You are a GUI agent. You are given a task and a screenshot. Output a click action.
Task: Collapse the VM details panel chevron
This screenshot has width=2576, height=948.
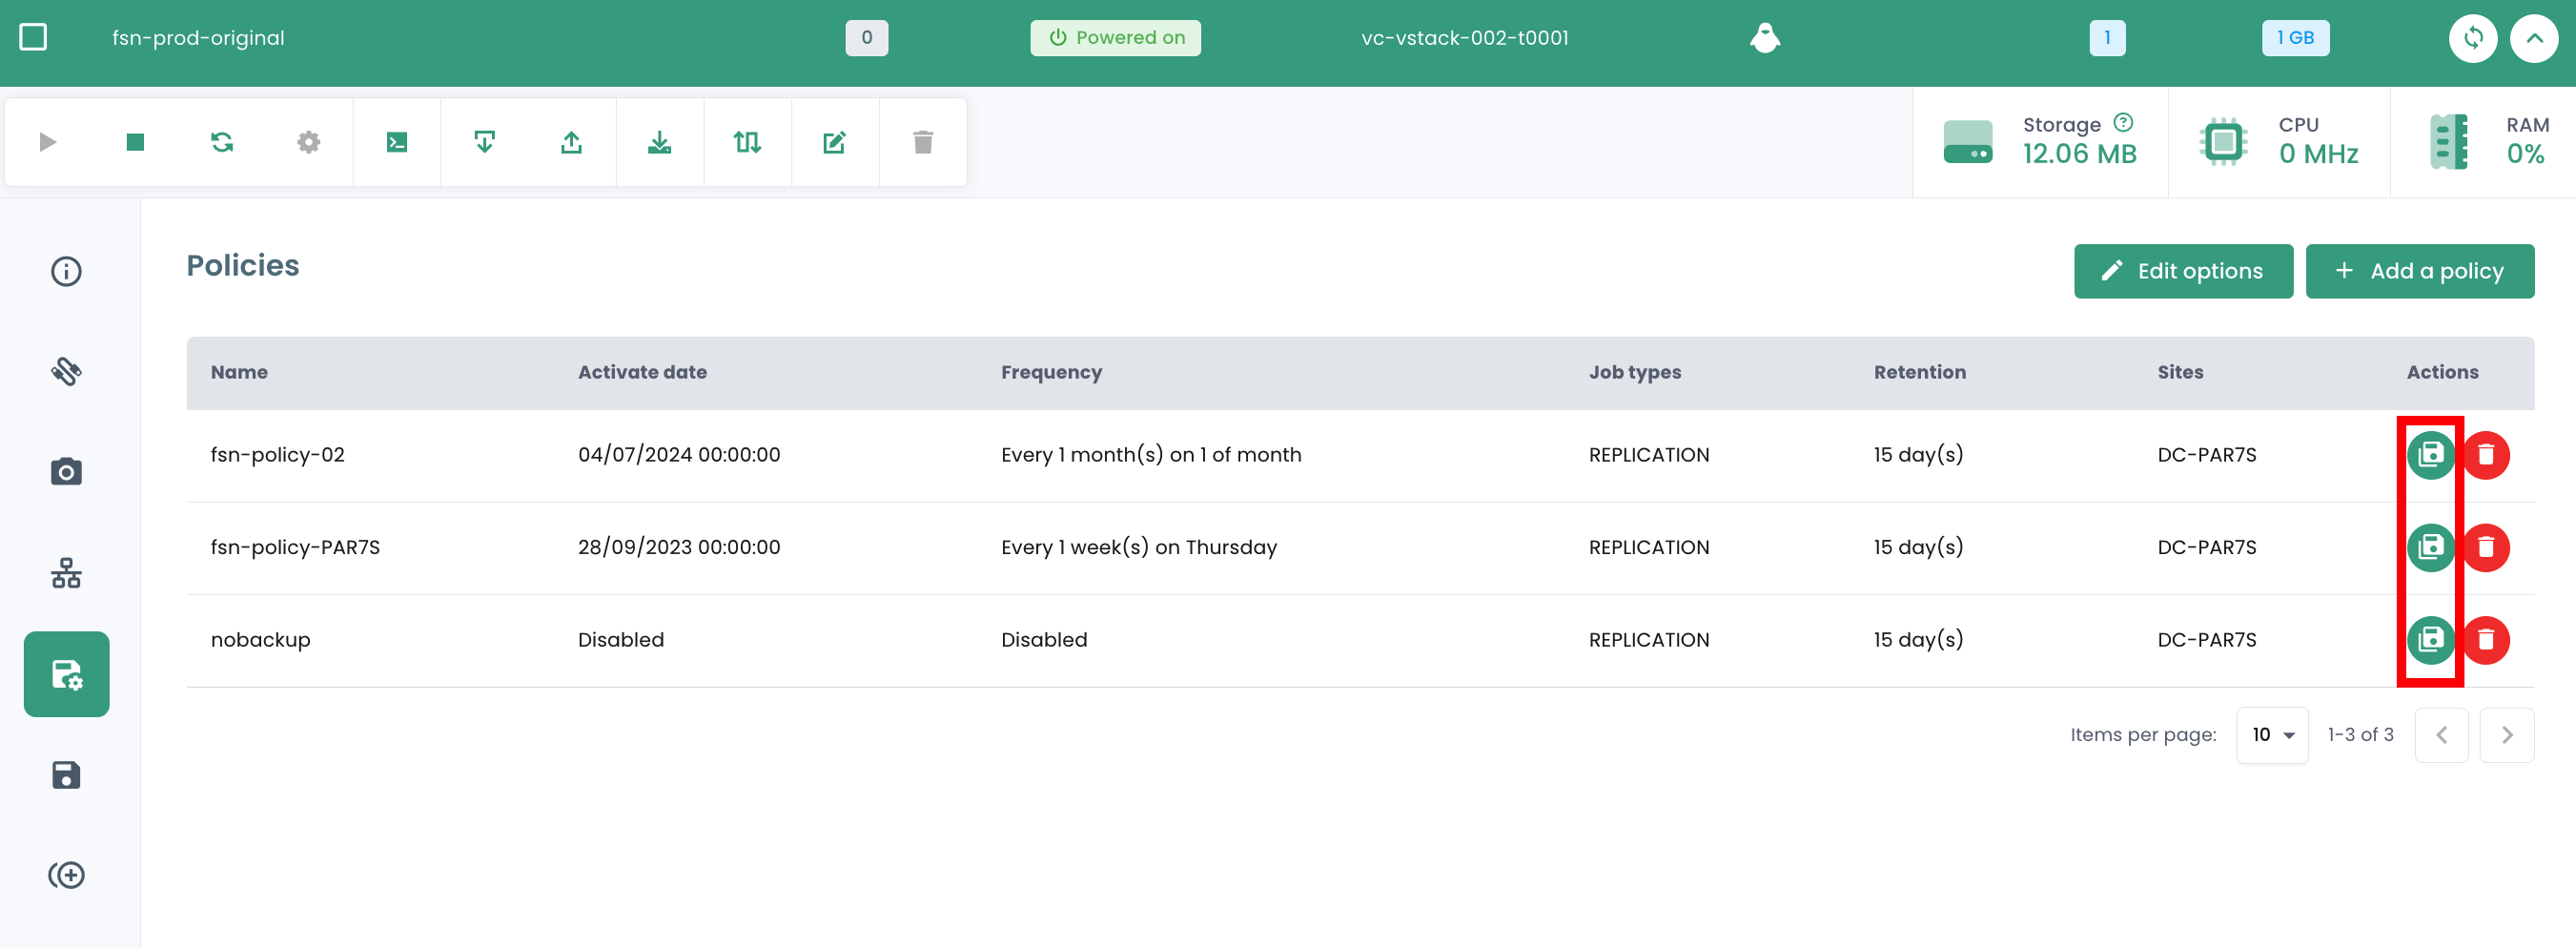2534,38
